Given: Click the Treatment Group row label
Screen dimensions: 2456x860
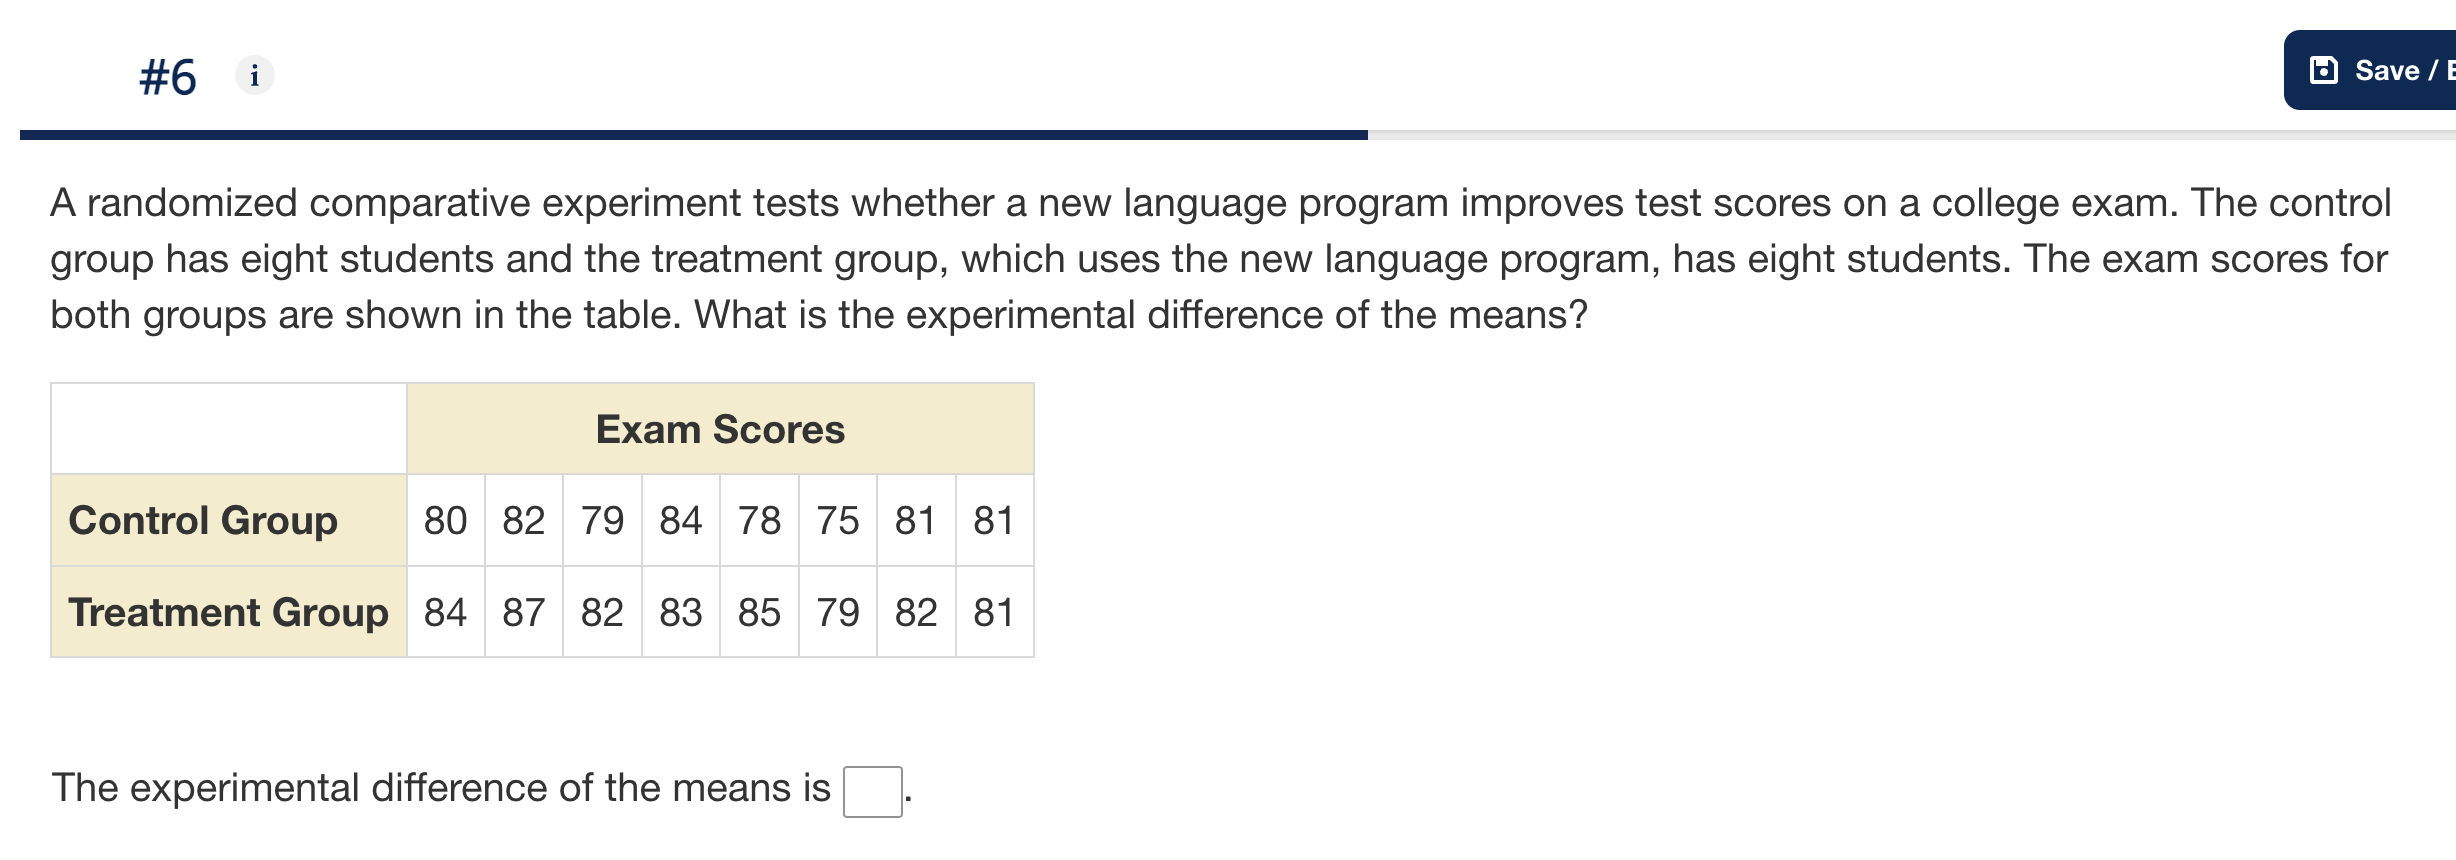Looking at the screenshot, I should 227,613.
